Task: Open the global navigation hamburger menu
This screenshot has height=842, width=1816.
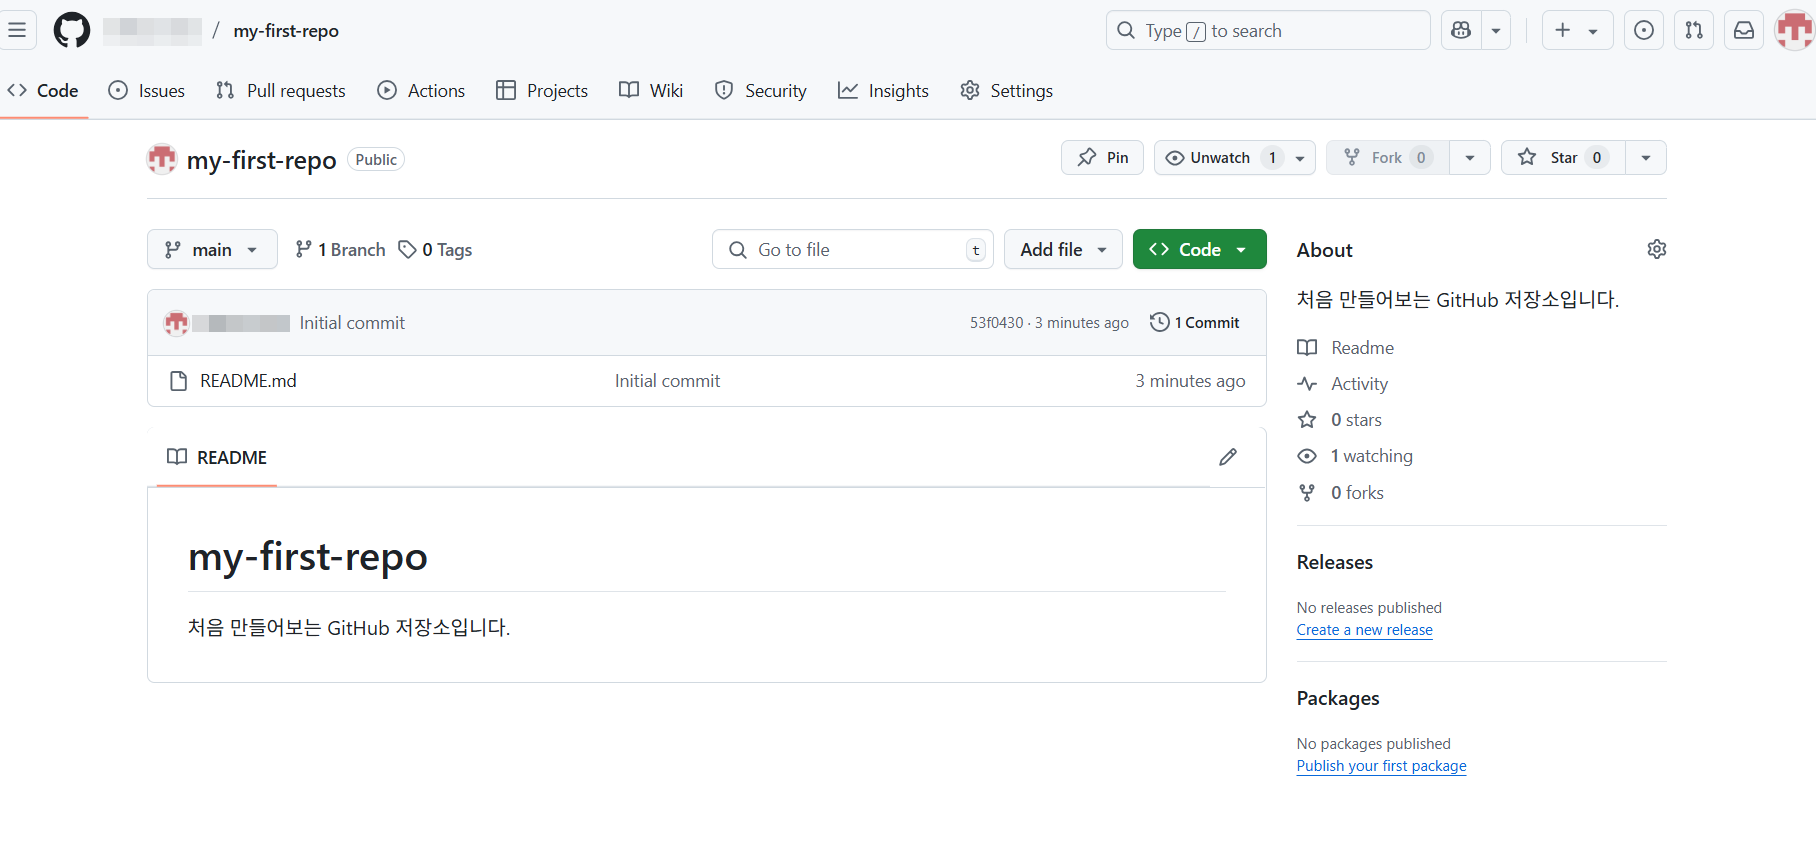Action: pyautogui.click(x=17, y=30)
